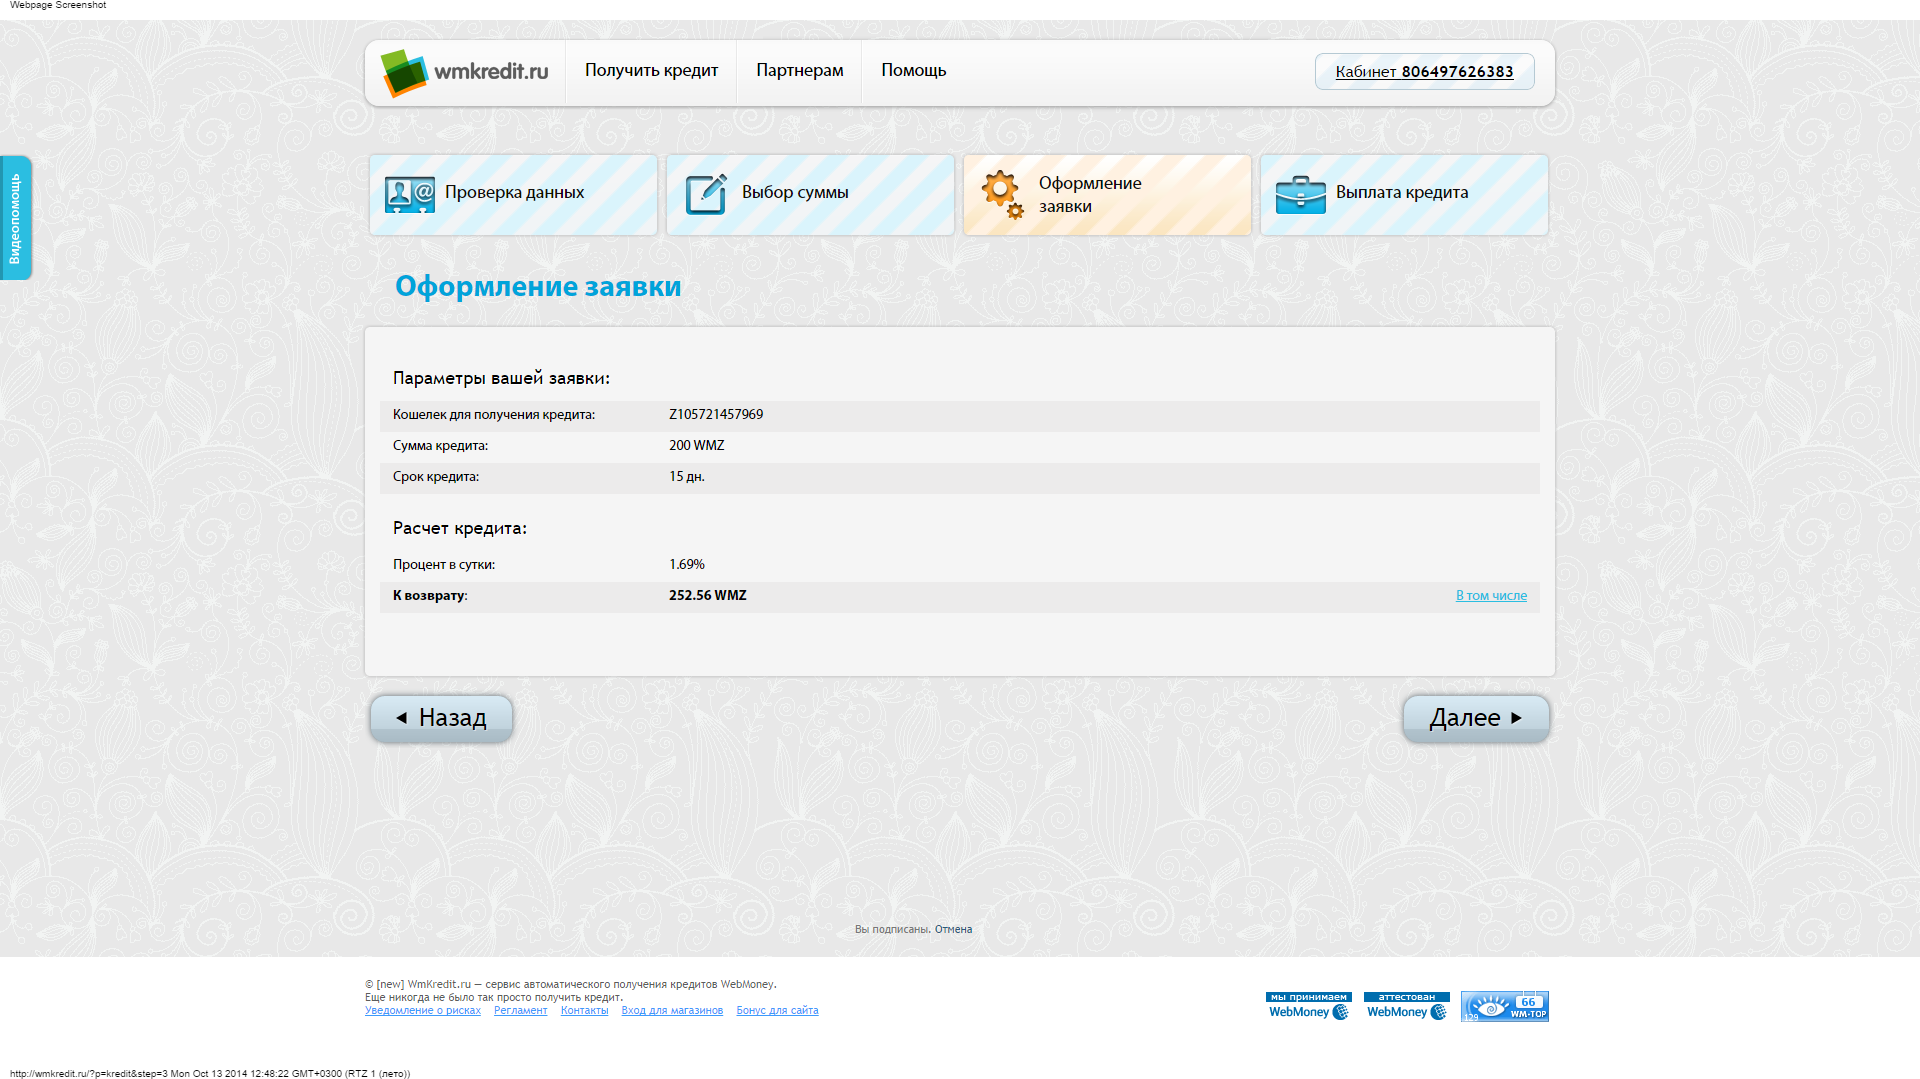Click the К возврату label
The width and height of the screenshot is (1920, 1079).
pyautogui.click(x=430, y=596)
